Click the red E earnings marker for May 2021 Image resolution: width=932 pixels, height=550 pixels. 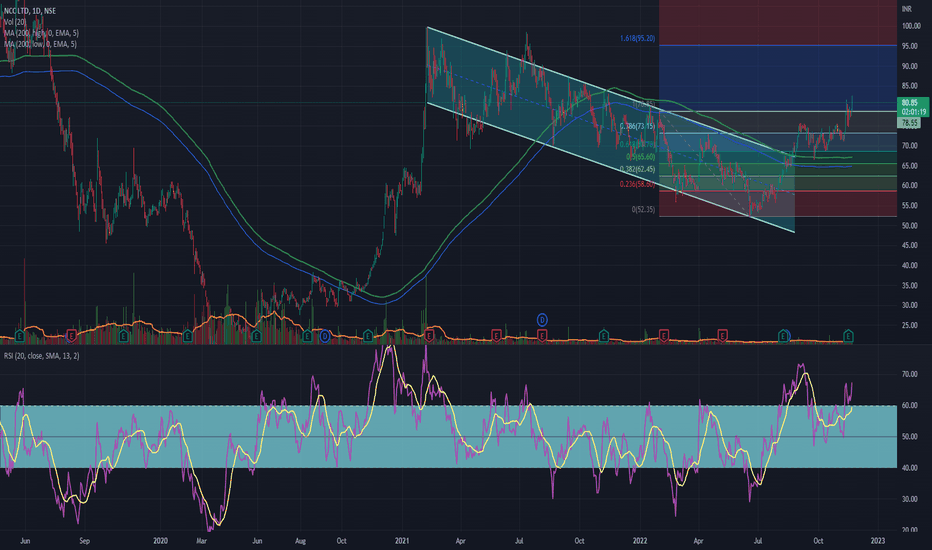tap(496, 336)
